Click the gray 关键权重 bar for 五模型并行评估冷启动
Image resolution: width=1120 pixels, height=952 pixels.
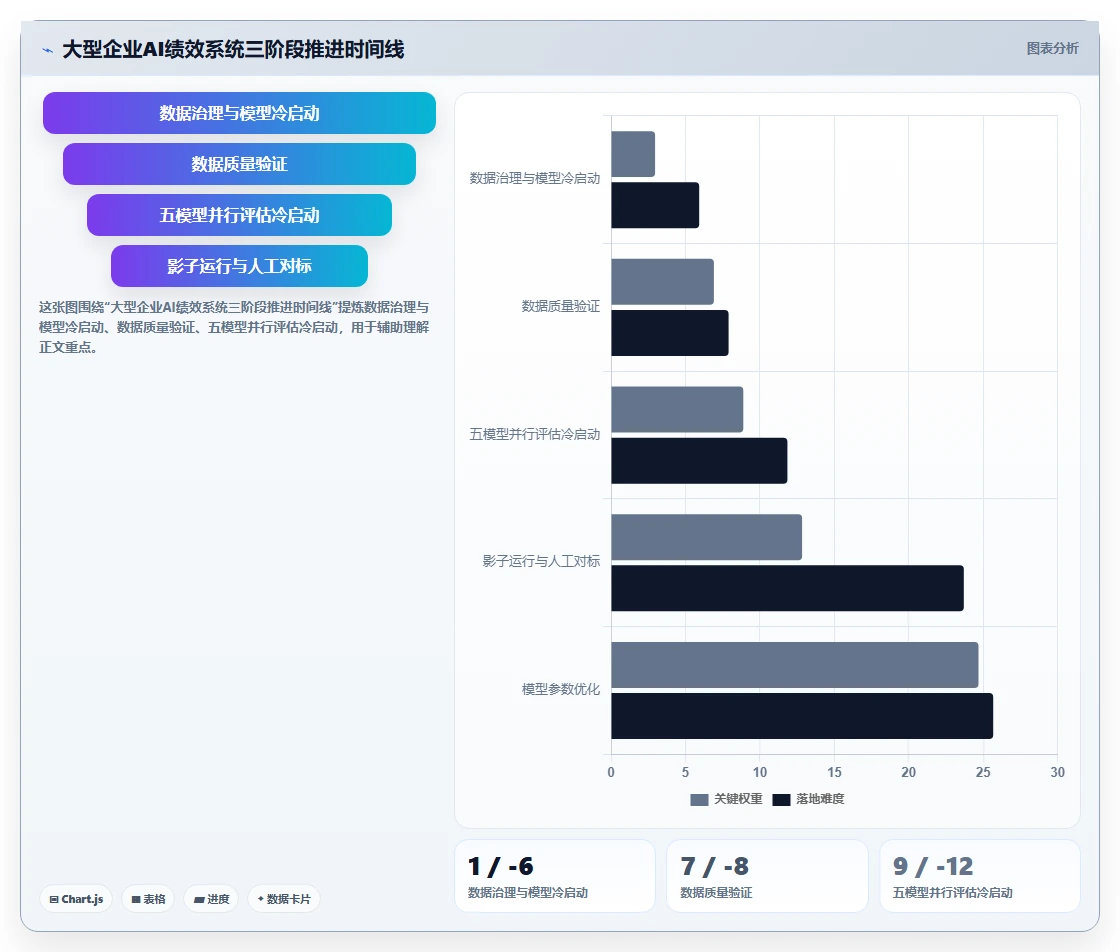[677, 409]
